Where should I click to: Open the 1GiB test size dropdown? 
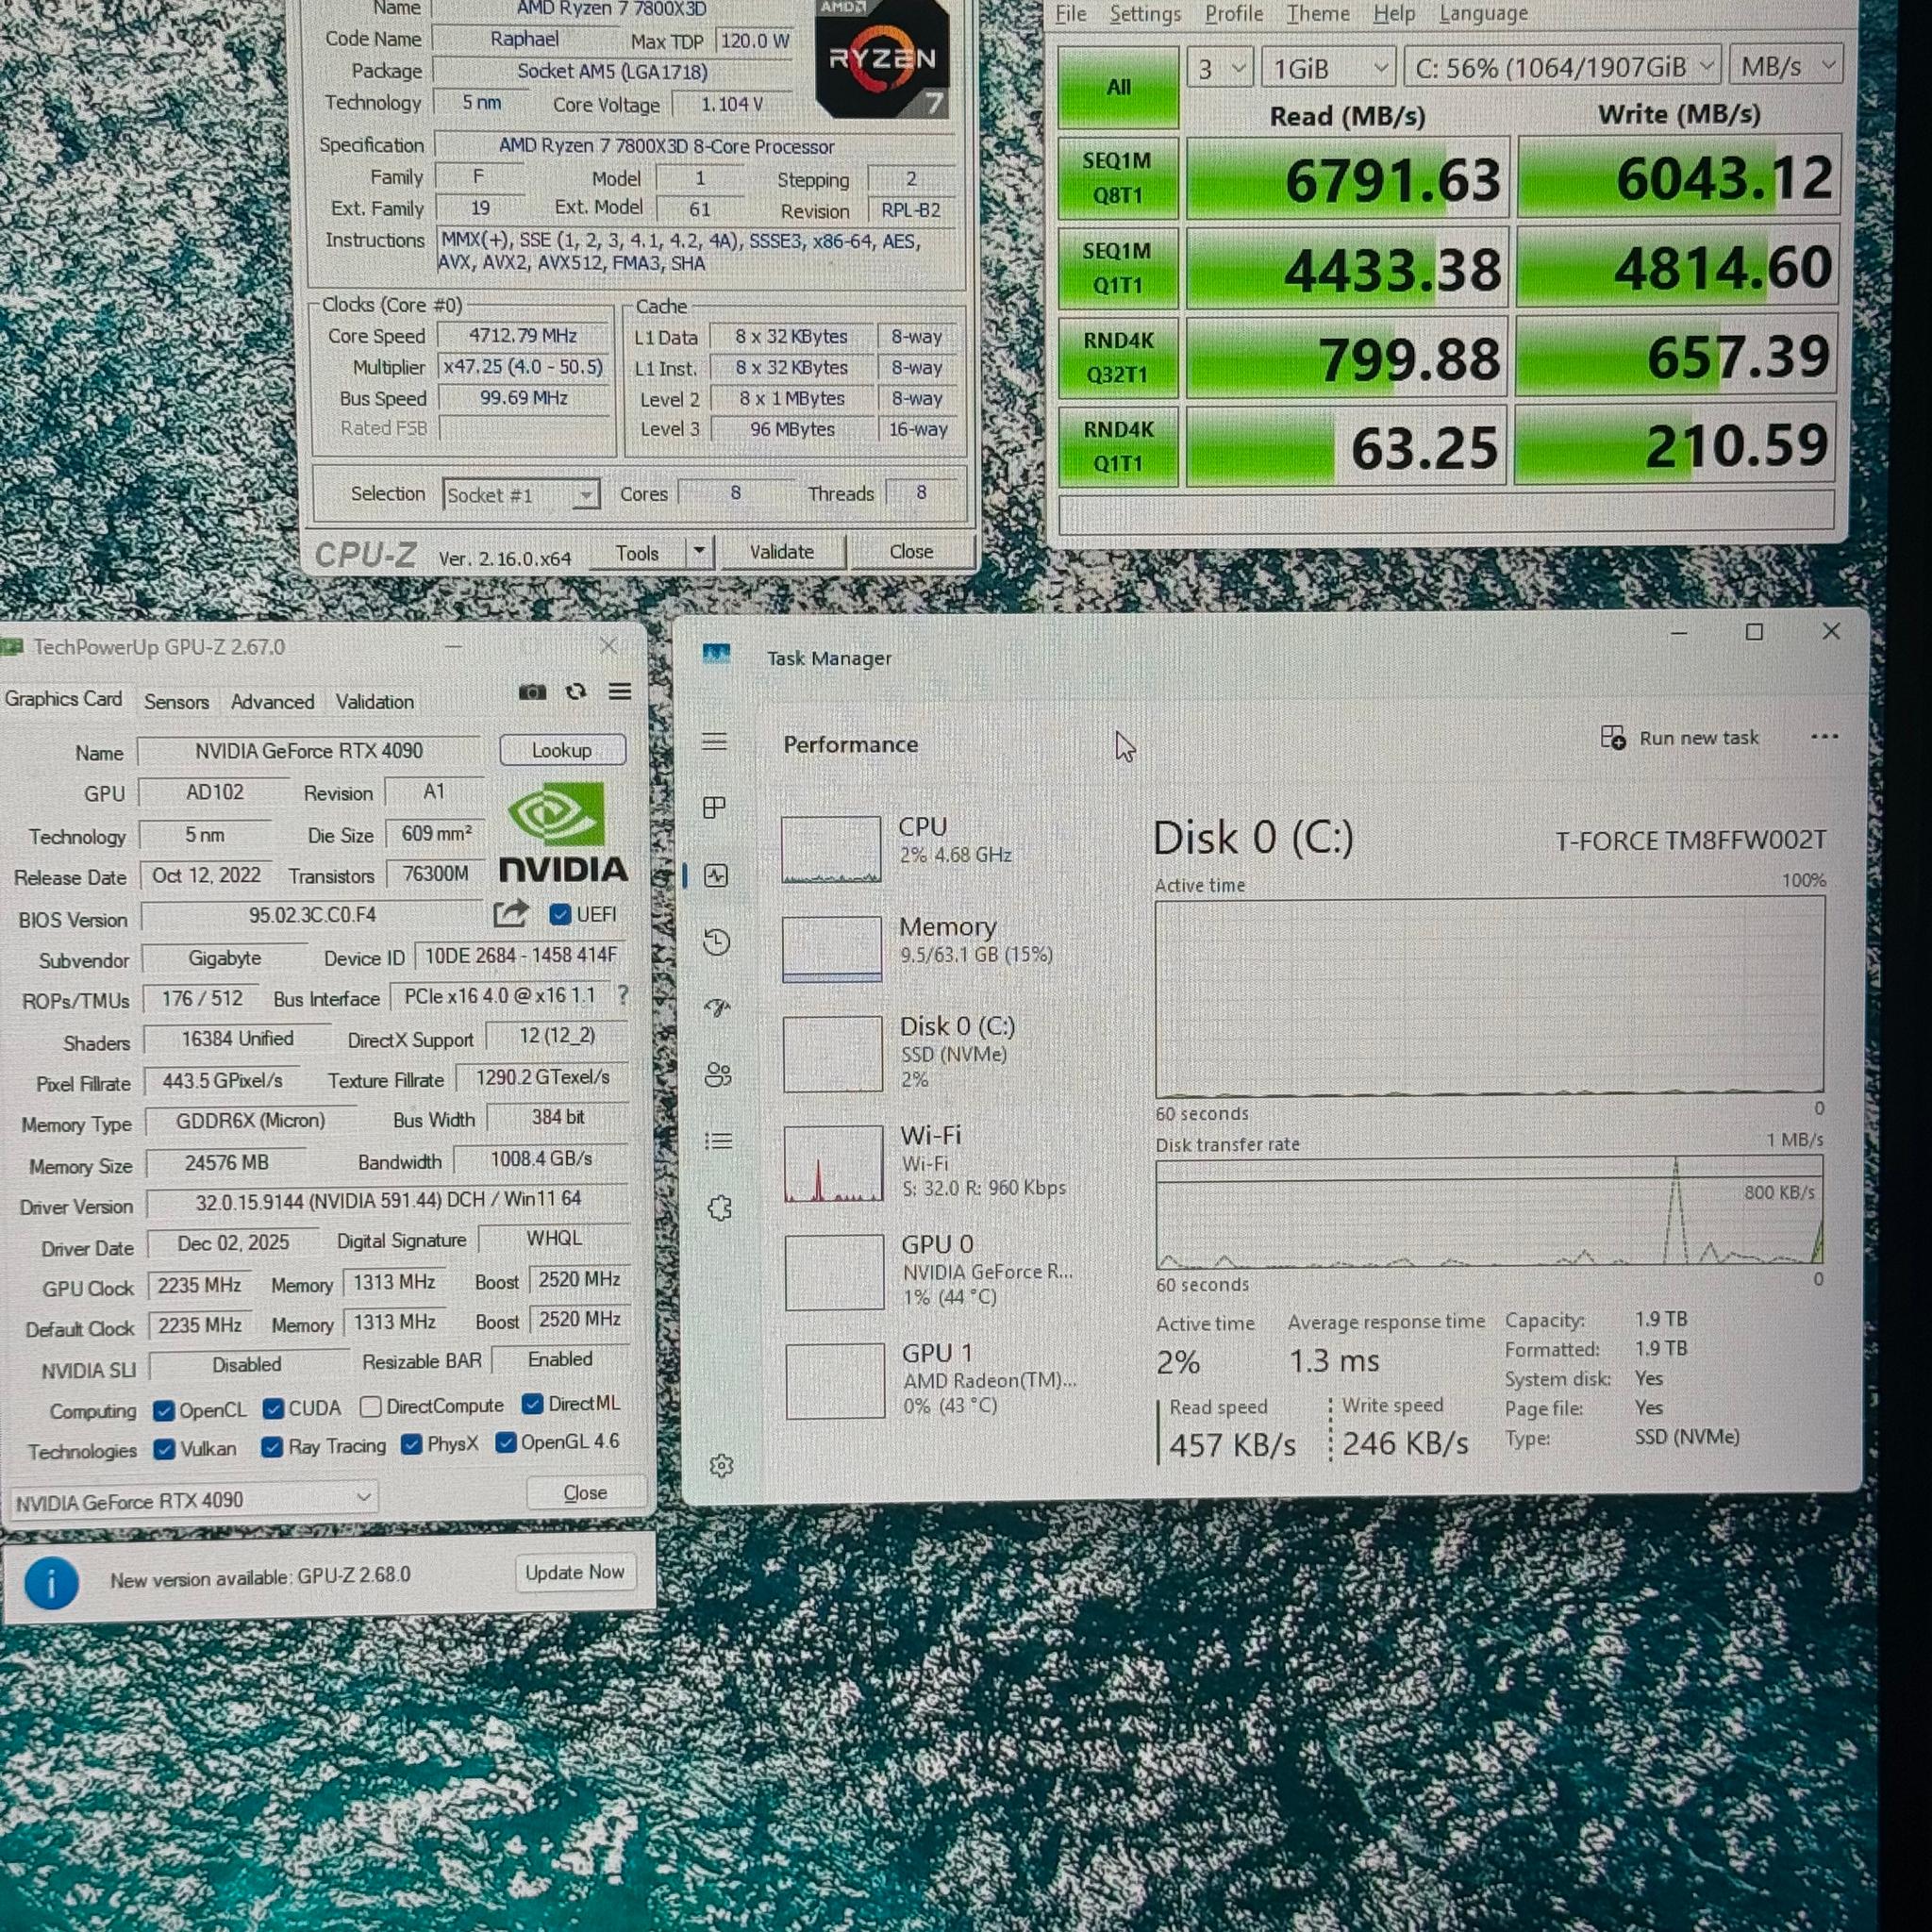point(1329,68)
